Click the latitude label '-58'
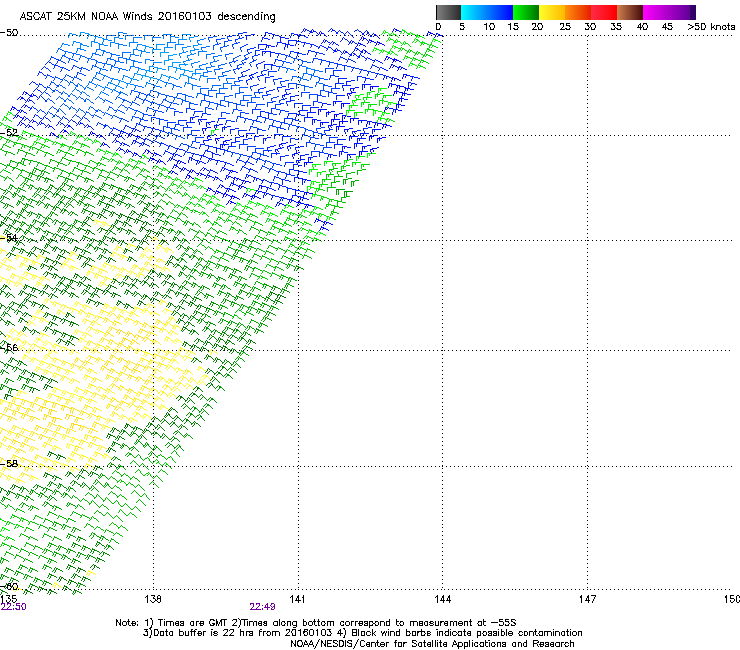The height and width of the screenshot is (650, 740). click(x=9, y=464)
